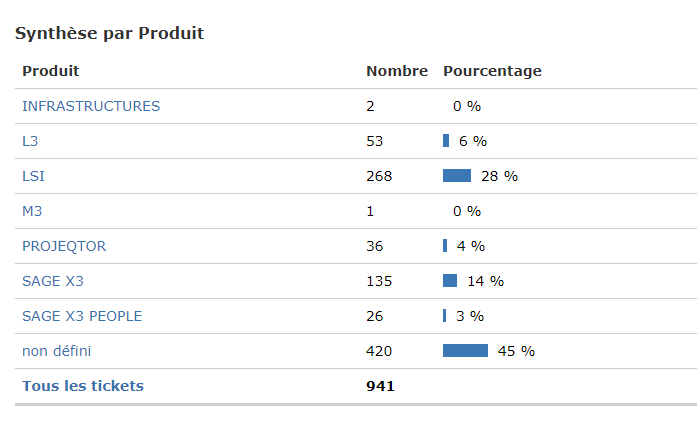The width and height of the screenshot is (697, 421).
Task: Click the Produit column header
Action: click(x=51, y=71)
